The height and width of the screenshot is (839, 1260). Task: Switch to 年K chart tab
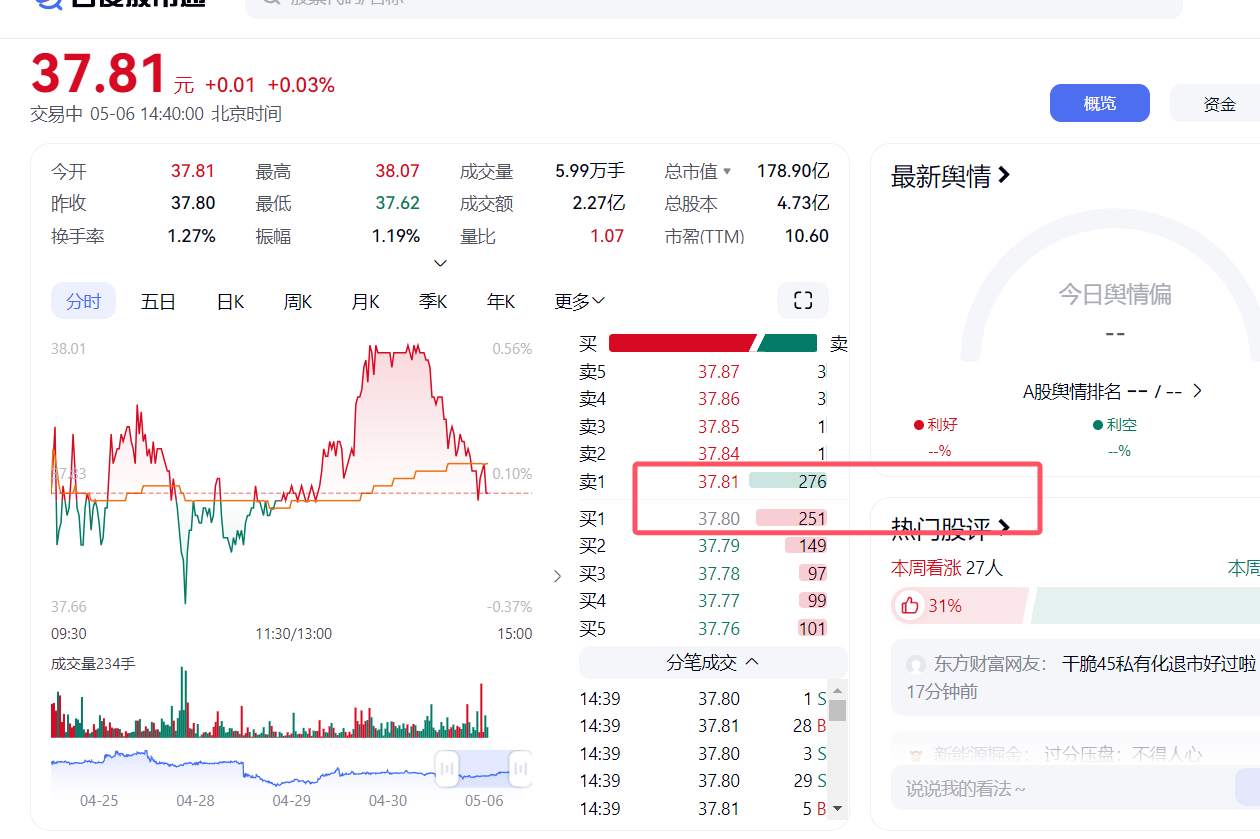point(501,301)
